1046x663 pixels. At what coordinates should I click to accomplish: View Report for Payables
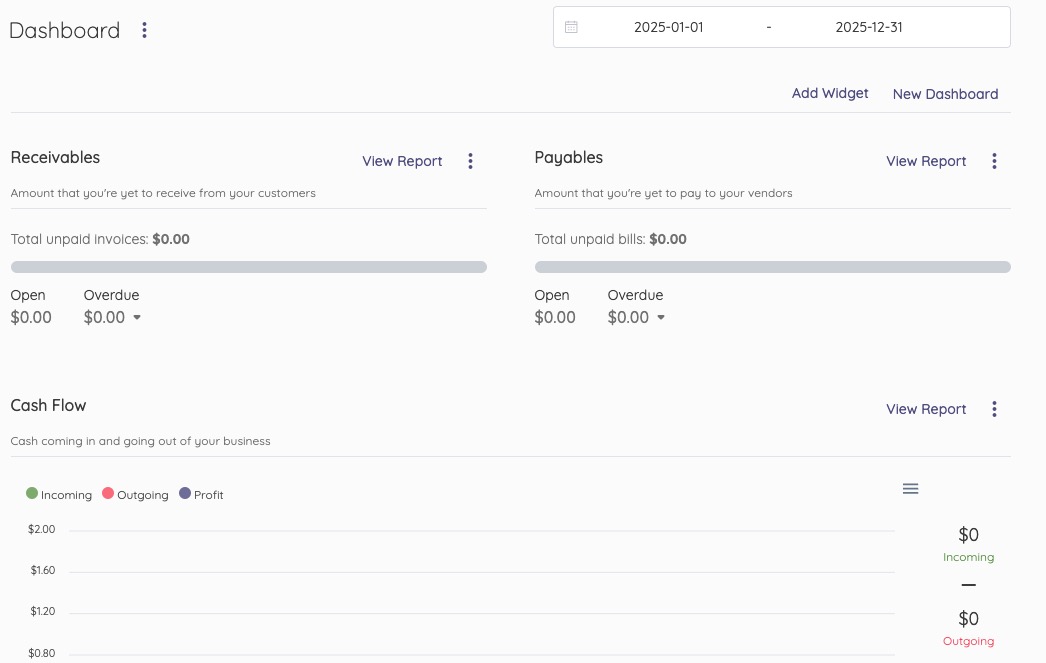(x=926, y=161)
